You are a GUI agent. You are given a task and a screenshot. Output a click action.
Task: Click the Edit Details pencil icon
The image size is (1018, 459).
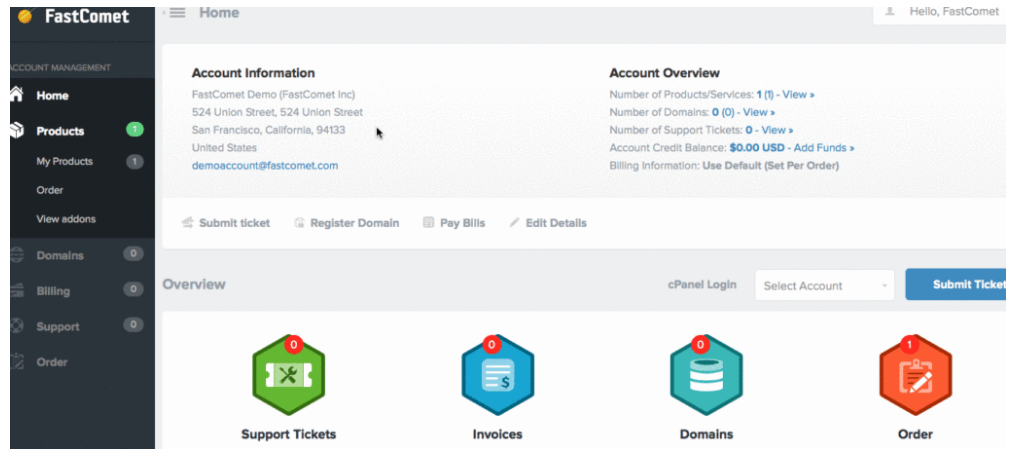514,223
